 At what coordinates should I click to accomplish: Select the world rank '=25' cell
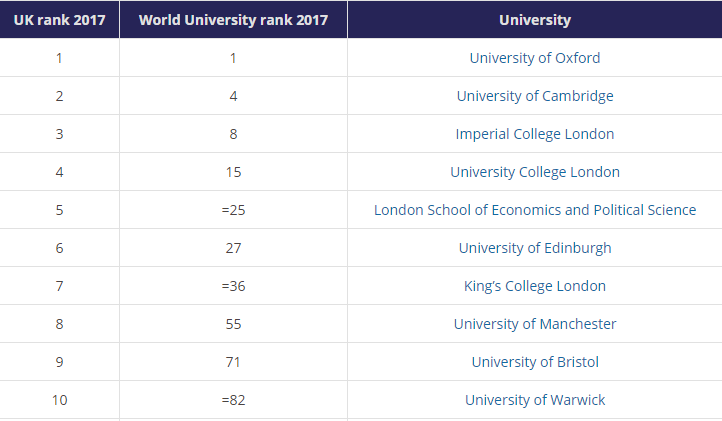pyautogui.click(x=233, y=210)
